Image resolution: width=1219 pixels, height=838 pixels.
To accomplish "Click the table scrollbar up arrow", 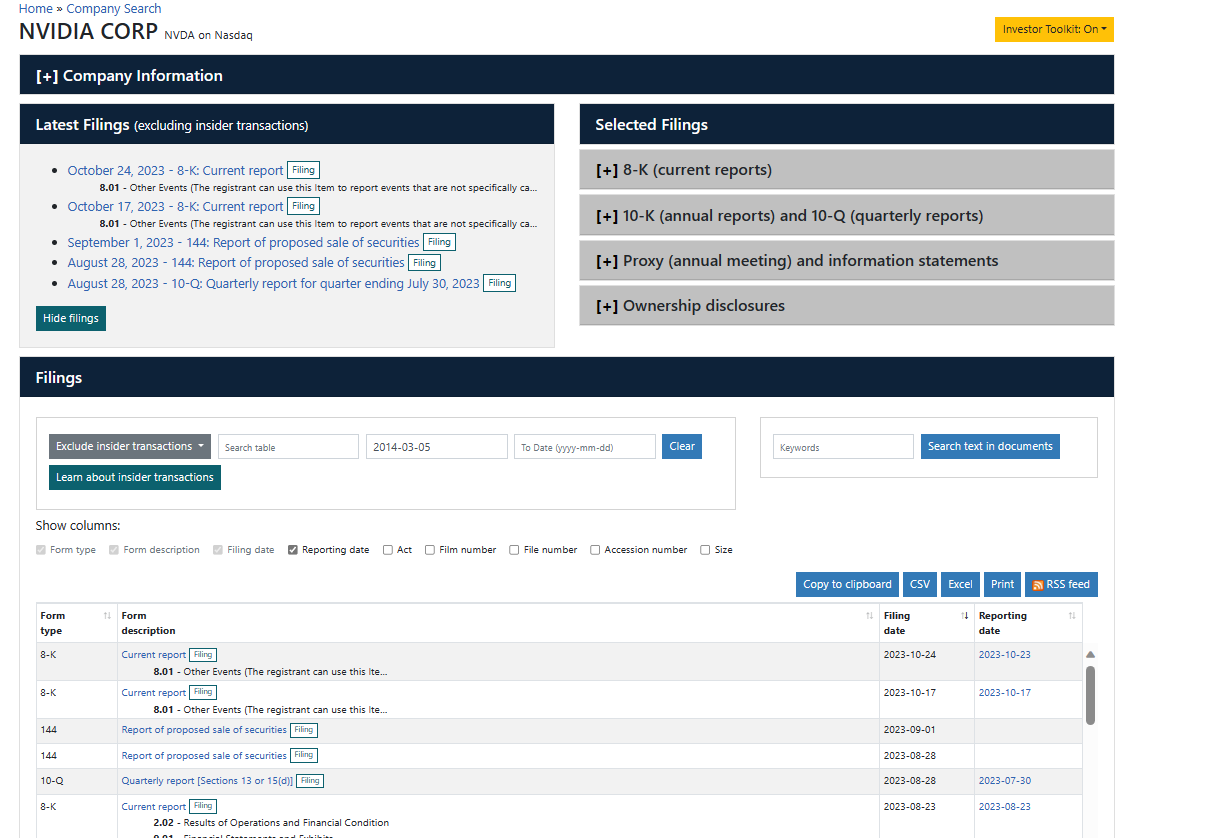I will (x=1090, y=654).
